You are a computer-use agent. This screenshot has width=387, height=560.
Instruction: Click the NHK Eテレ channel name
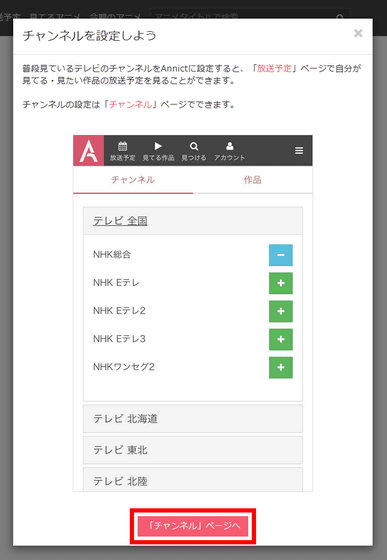point(116,283)
